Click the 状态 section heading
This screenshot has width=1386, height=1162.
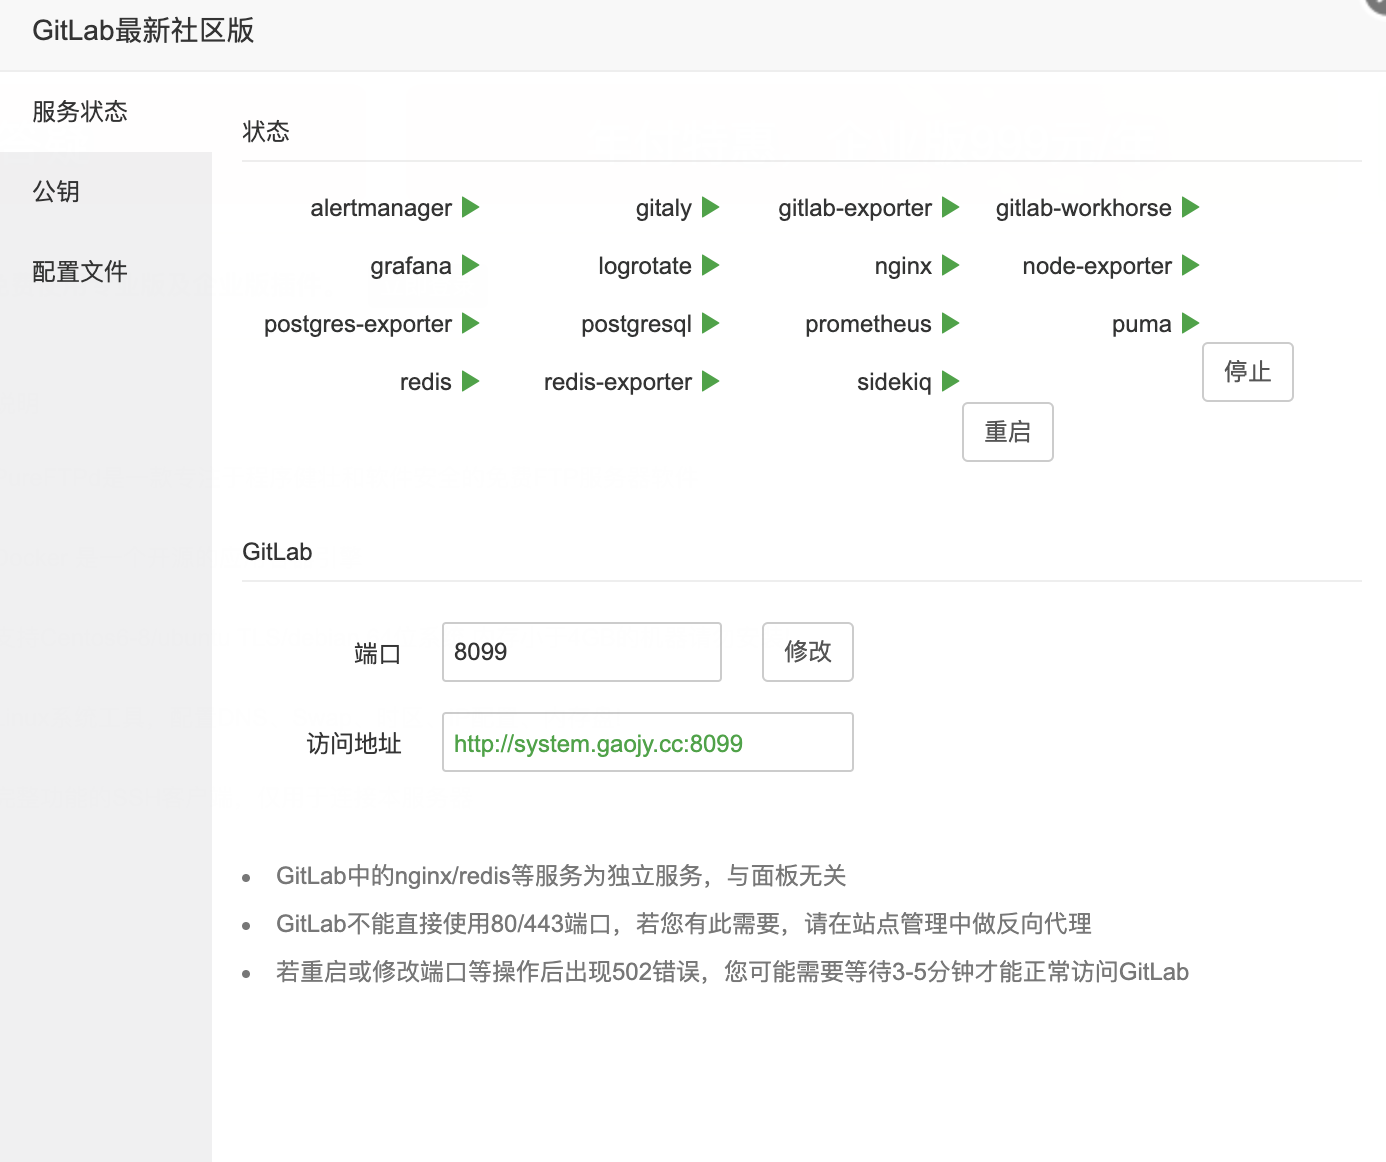click(x=266, y=132)
